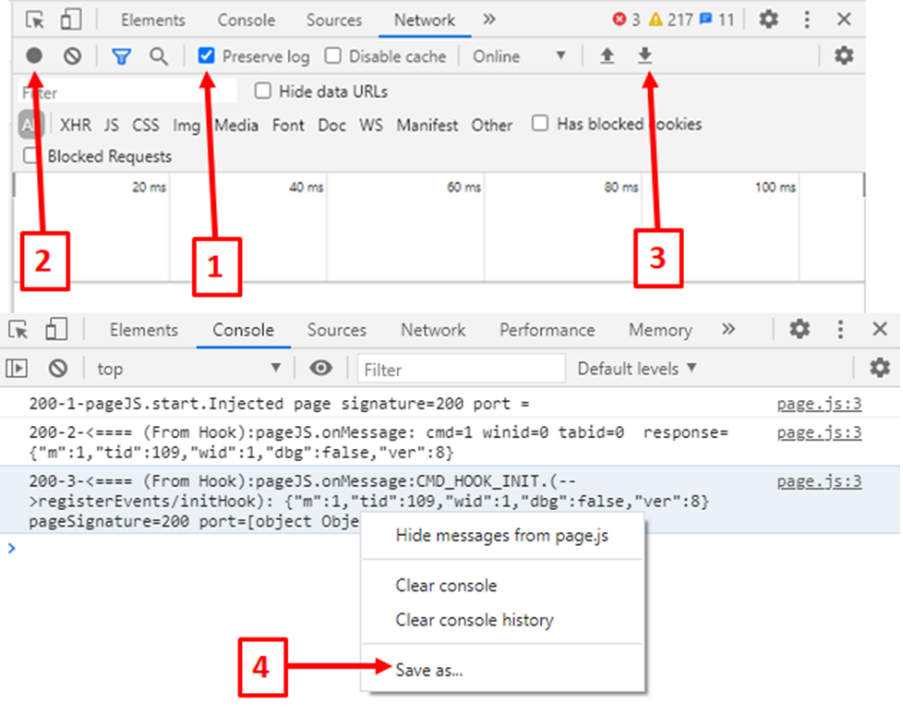The width and height of the screenshot is (903, 724).
Task: Click the console Filter input field
Action: [461, 369]
